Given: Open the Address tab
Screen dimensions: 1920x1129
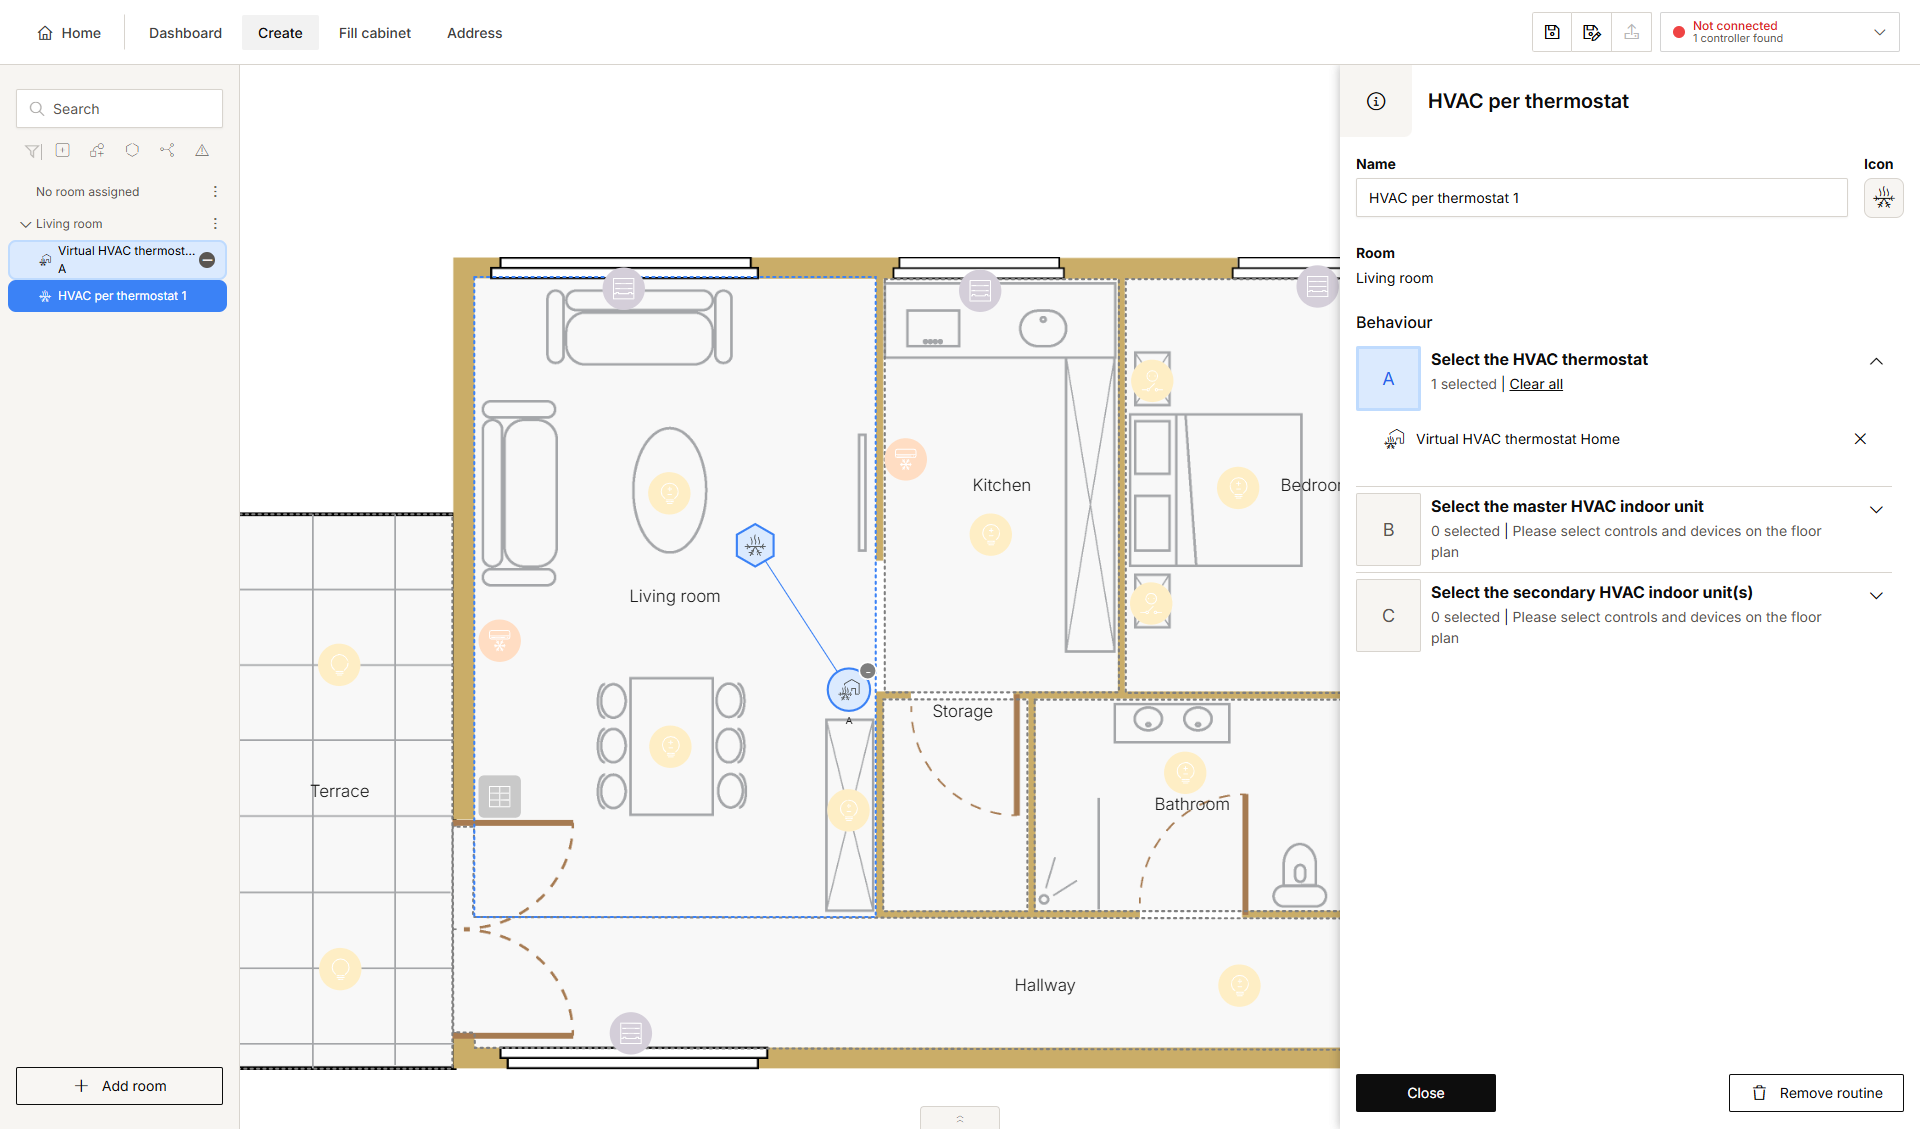Looking at the screenshot, I should pyautogui.click(x=474, y=33).
